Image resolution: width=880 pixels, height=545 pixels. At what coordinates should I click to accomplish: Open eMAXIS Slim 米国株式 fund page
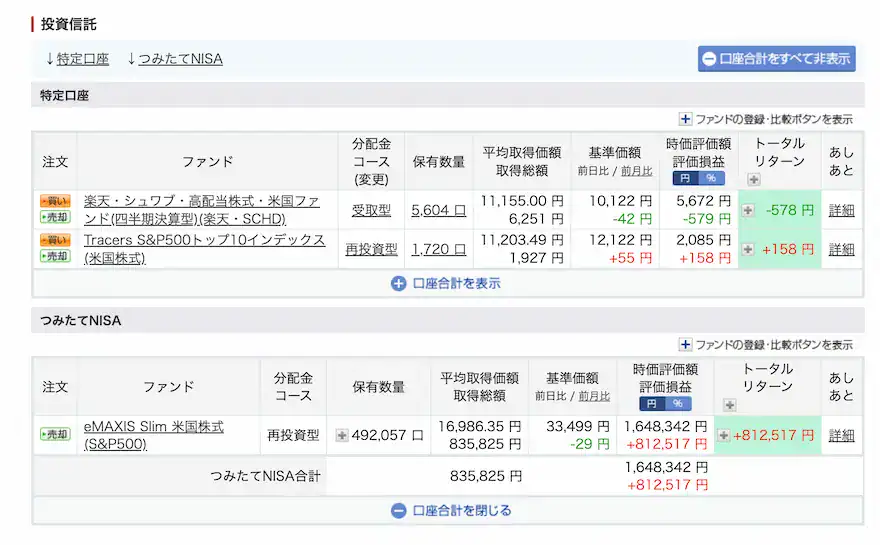[154, 435]
